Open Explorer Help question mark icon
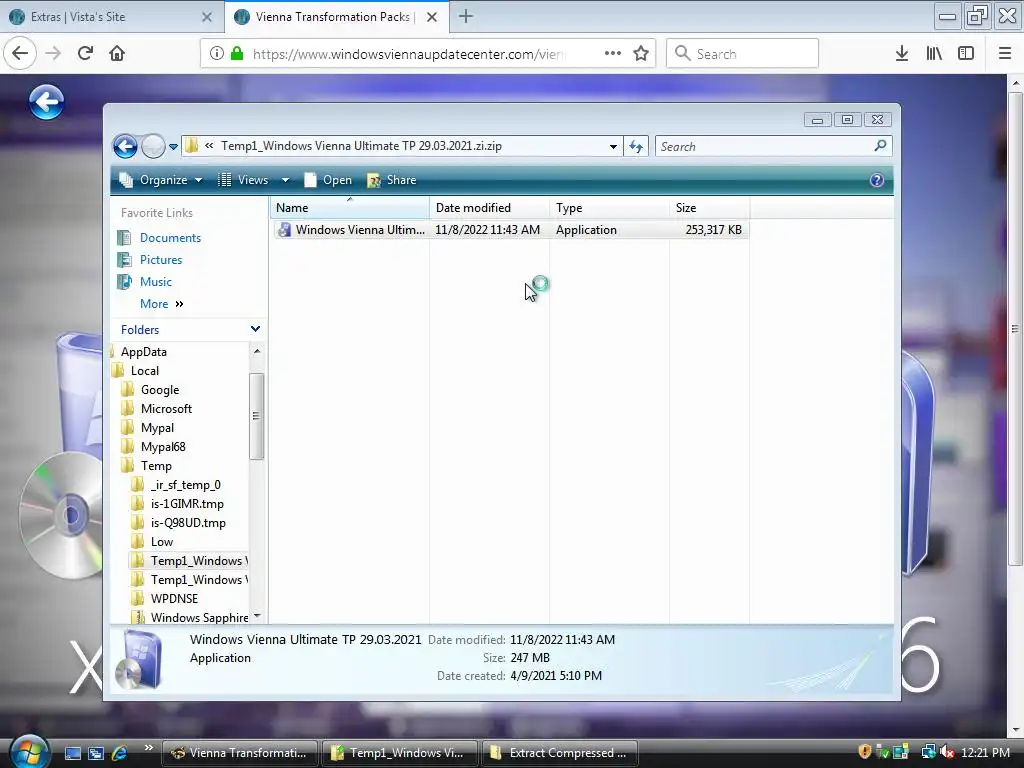 [x=876, y=180]
